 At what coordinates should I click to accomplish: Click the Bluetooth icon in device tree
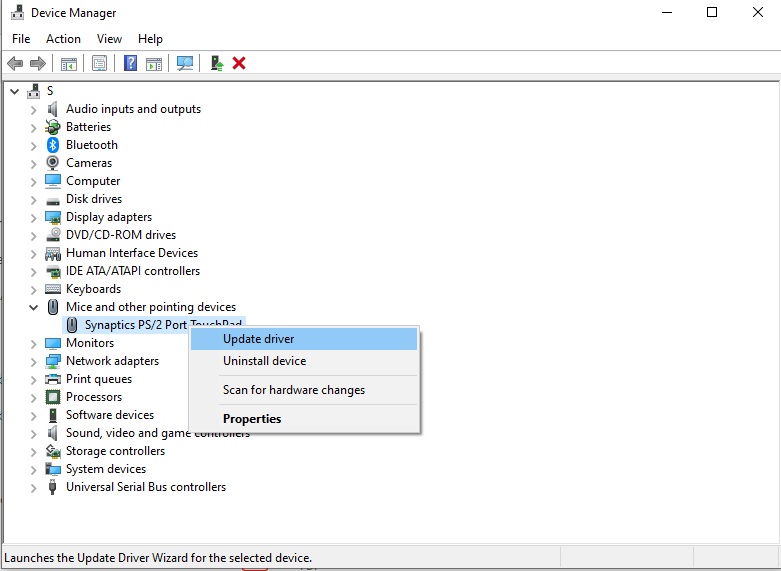pyautogui.click(x=53, y=145)
